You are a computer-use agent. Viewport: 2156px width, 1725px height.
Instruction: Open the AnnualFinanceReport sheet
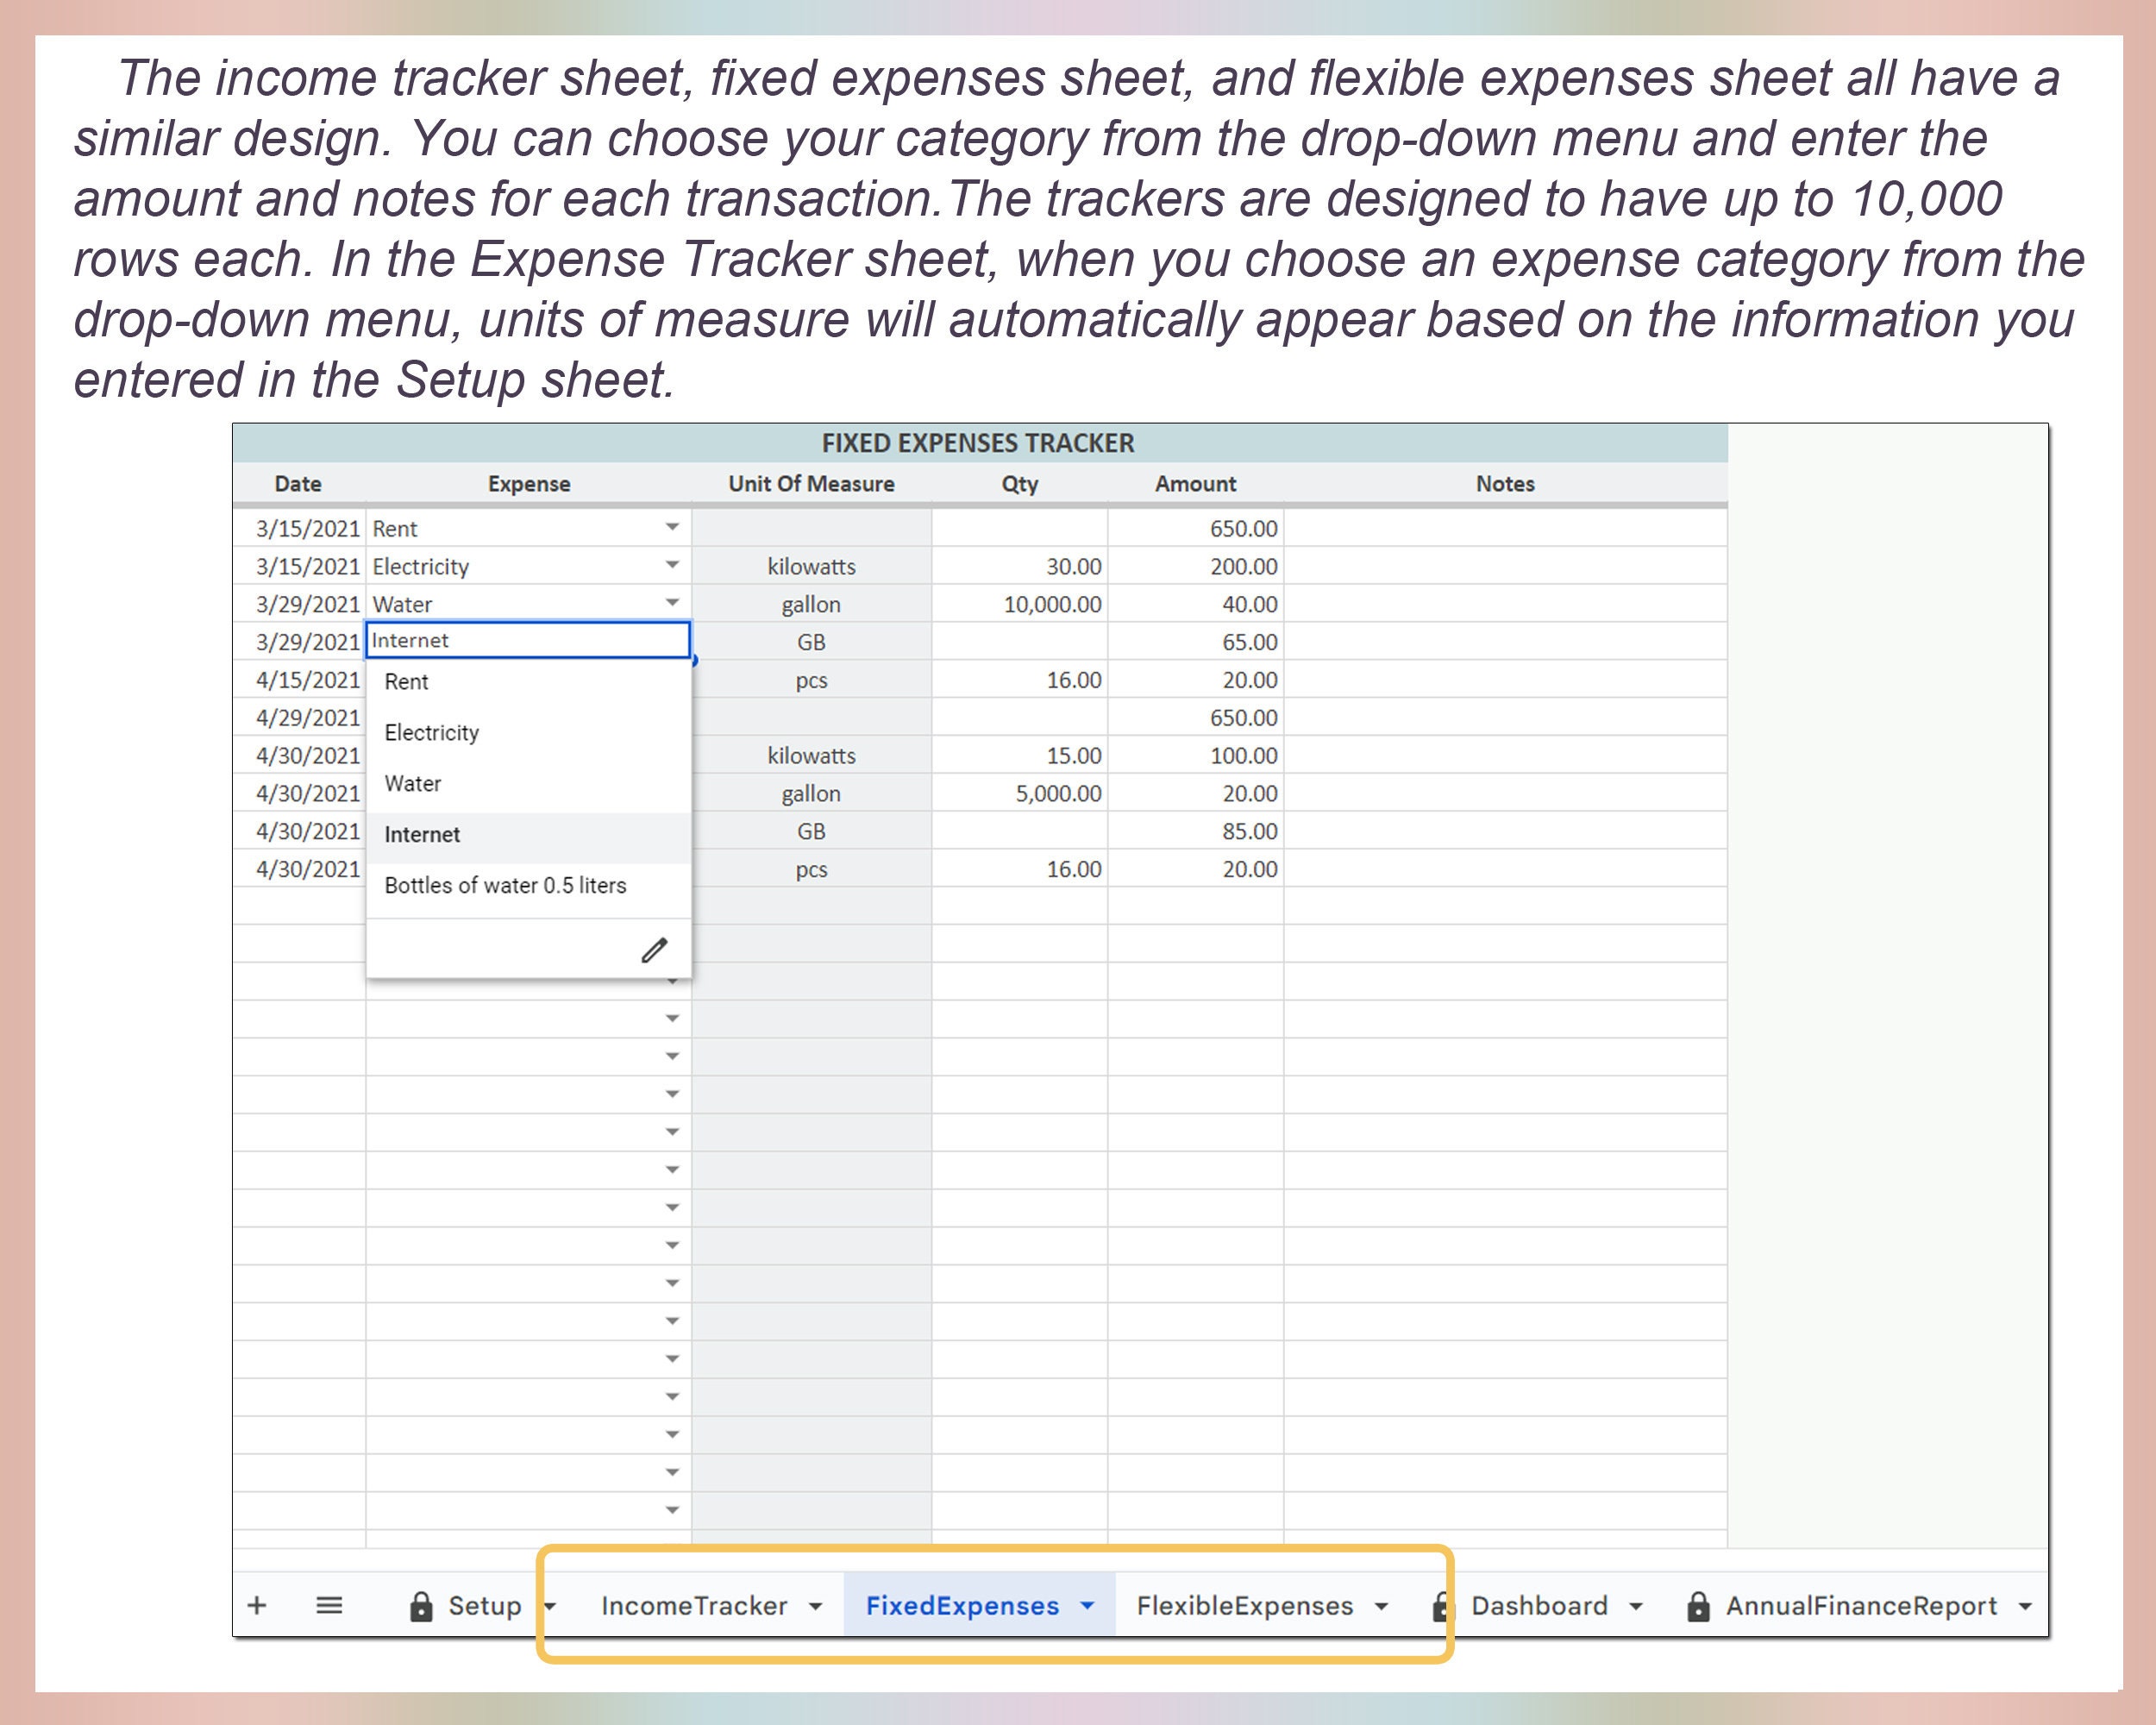pos(1862,1605)
